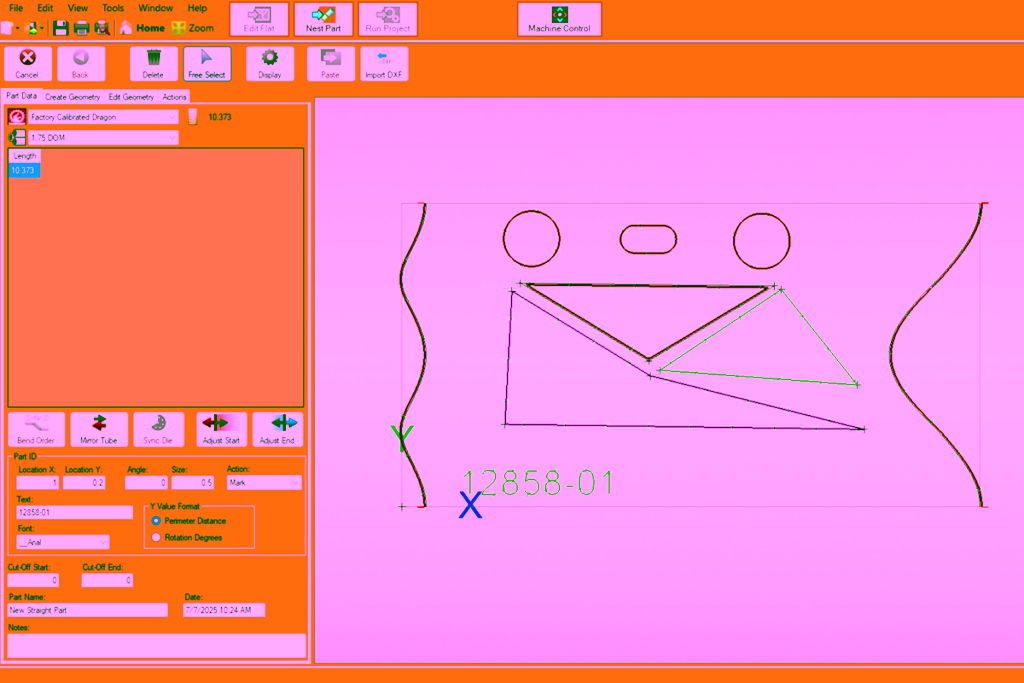This screenshot has height=683, width=1024.
Task: Click the Adjust End button
Action: (x=278, y=429)
